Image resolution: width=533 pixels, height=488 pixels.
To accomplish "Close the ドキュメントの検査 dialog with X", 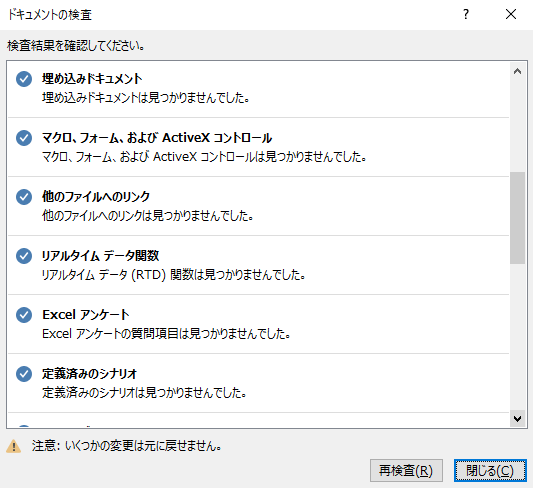I will (x=511, y=14).
